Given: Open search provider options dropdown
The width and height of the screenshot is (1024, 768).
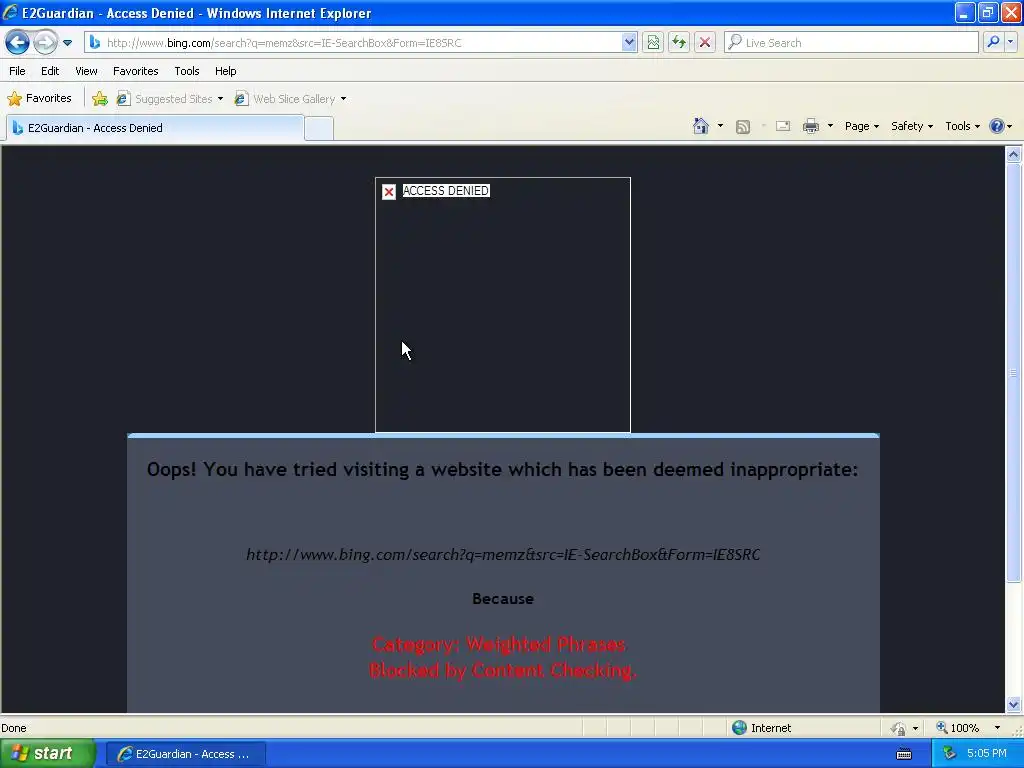Looking at the screenshot, I should click(x=1011, y=42).
